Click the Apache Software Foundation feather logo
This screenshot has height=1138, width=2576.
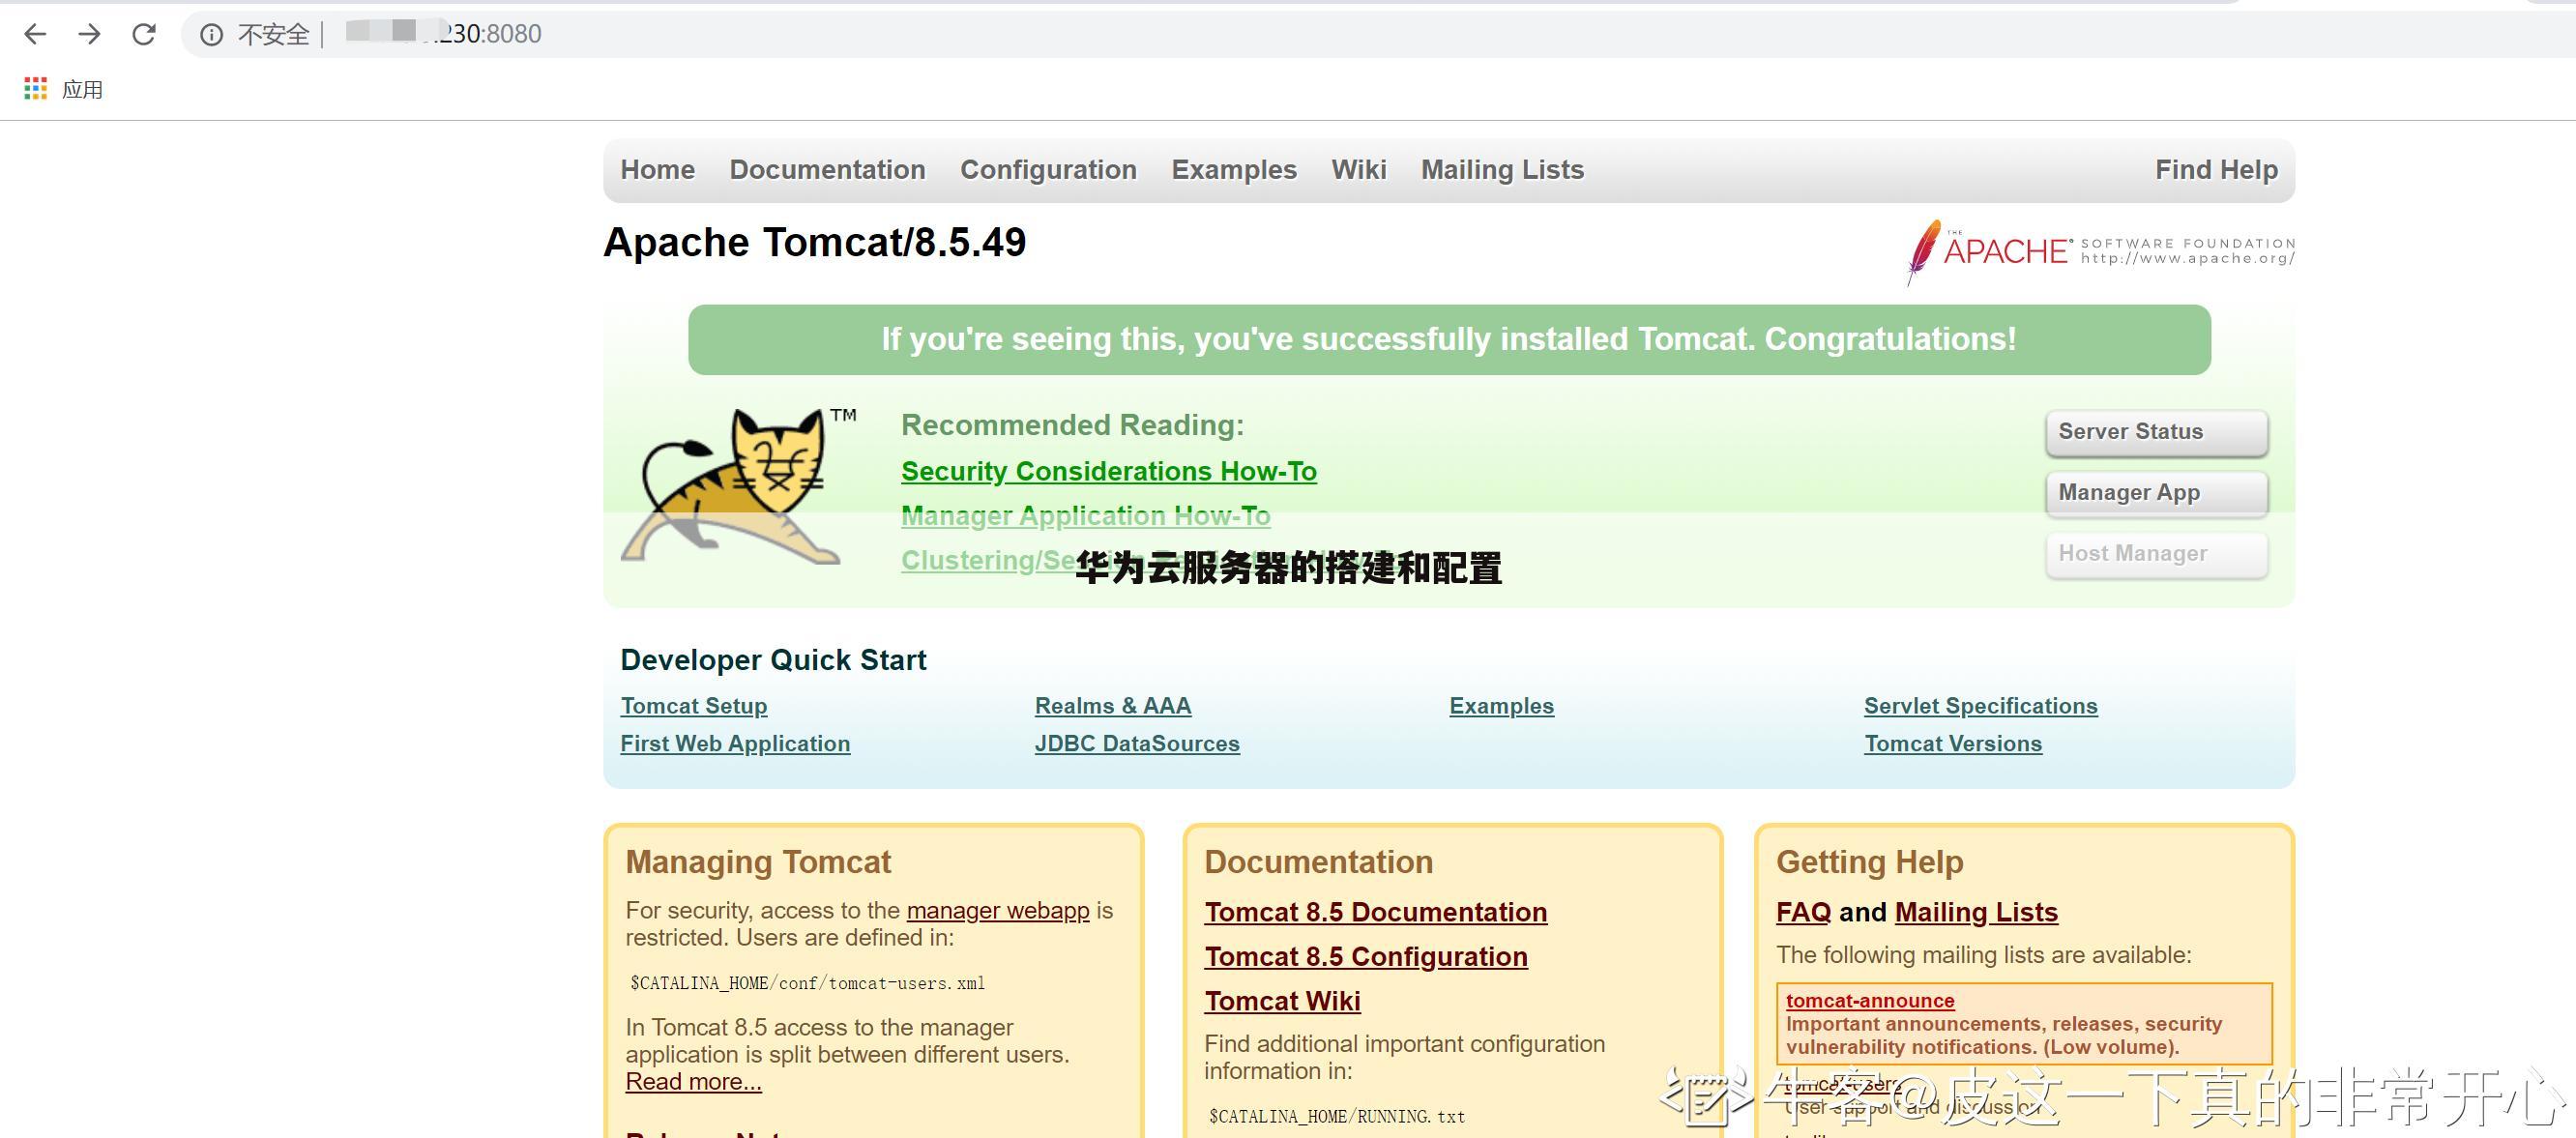[2100, 251]
